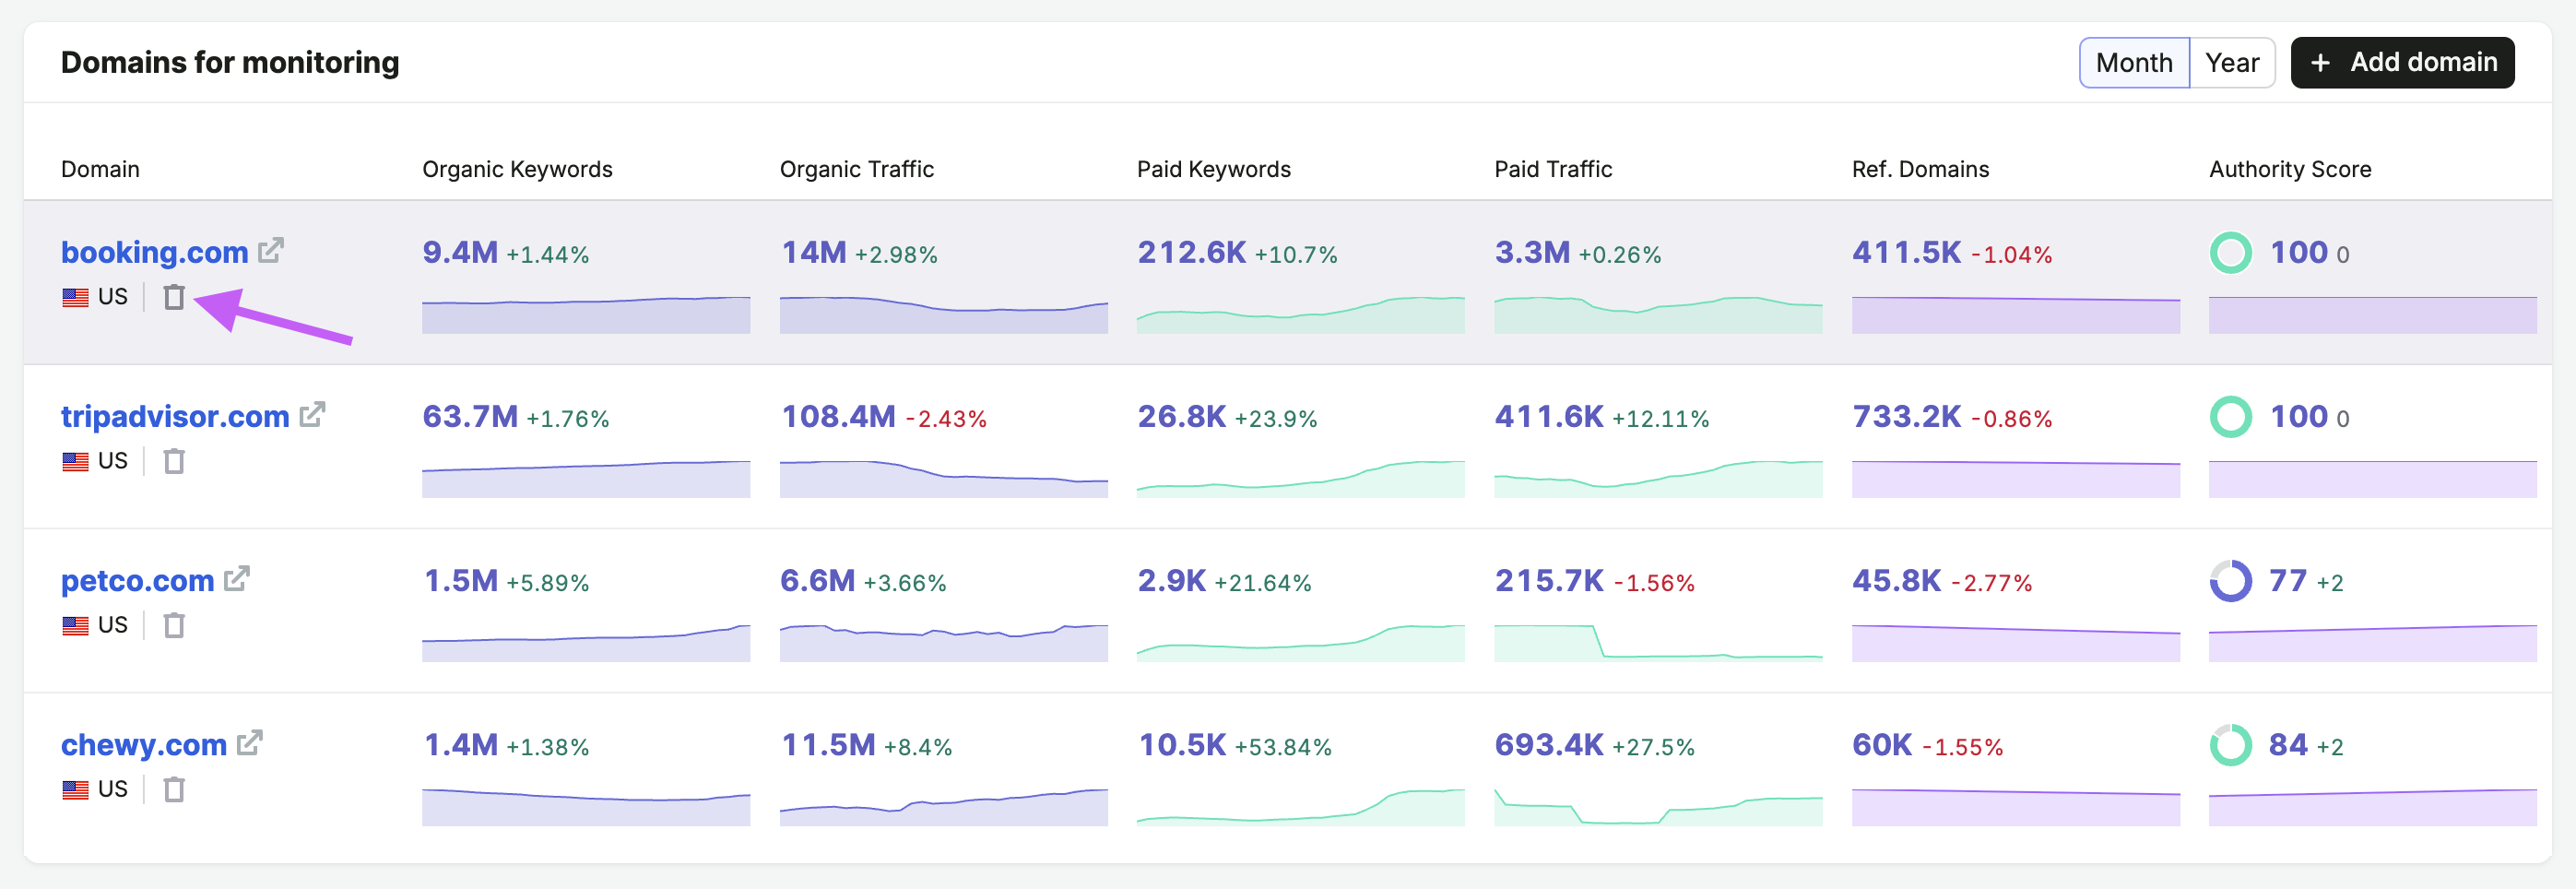Image resolution: width=2576 pixels, height=889 pixels.
Task: Click petco.com Paid Traffic trend chart
Action: click(1658, 643)
